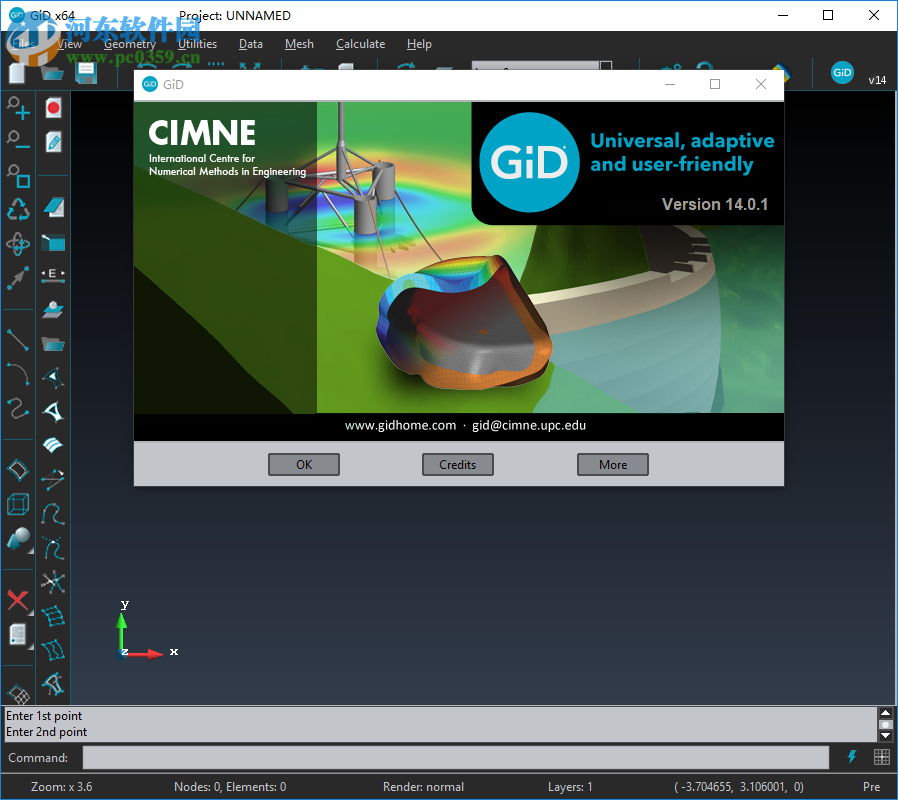Select the Create NURBS surface tool

18,470
